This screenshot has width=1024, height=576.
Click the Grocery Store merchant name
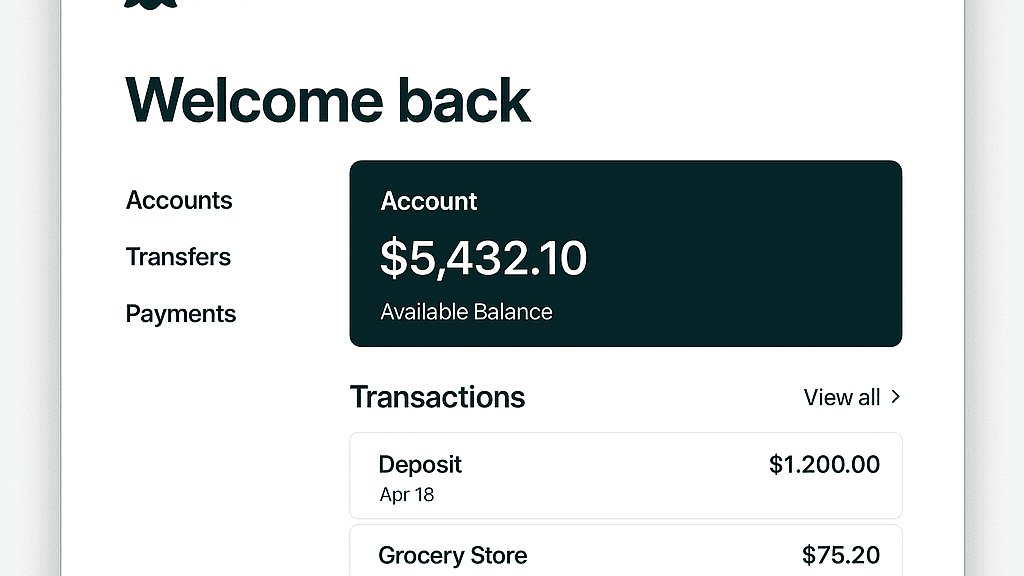(452, 555)
